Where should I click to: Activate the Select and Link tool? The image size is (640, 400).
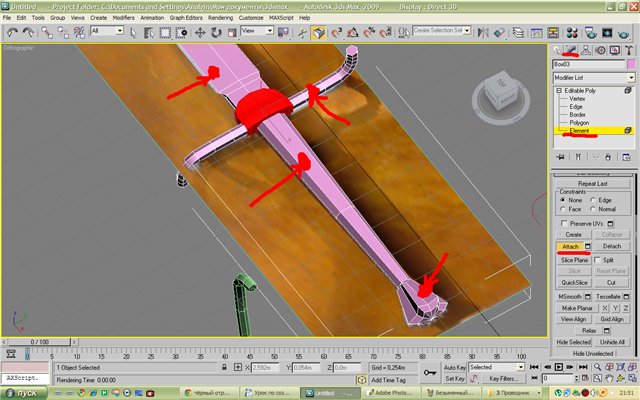pos(47,32)
